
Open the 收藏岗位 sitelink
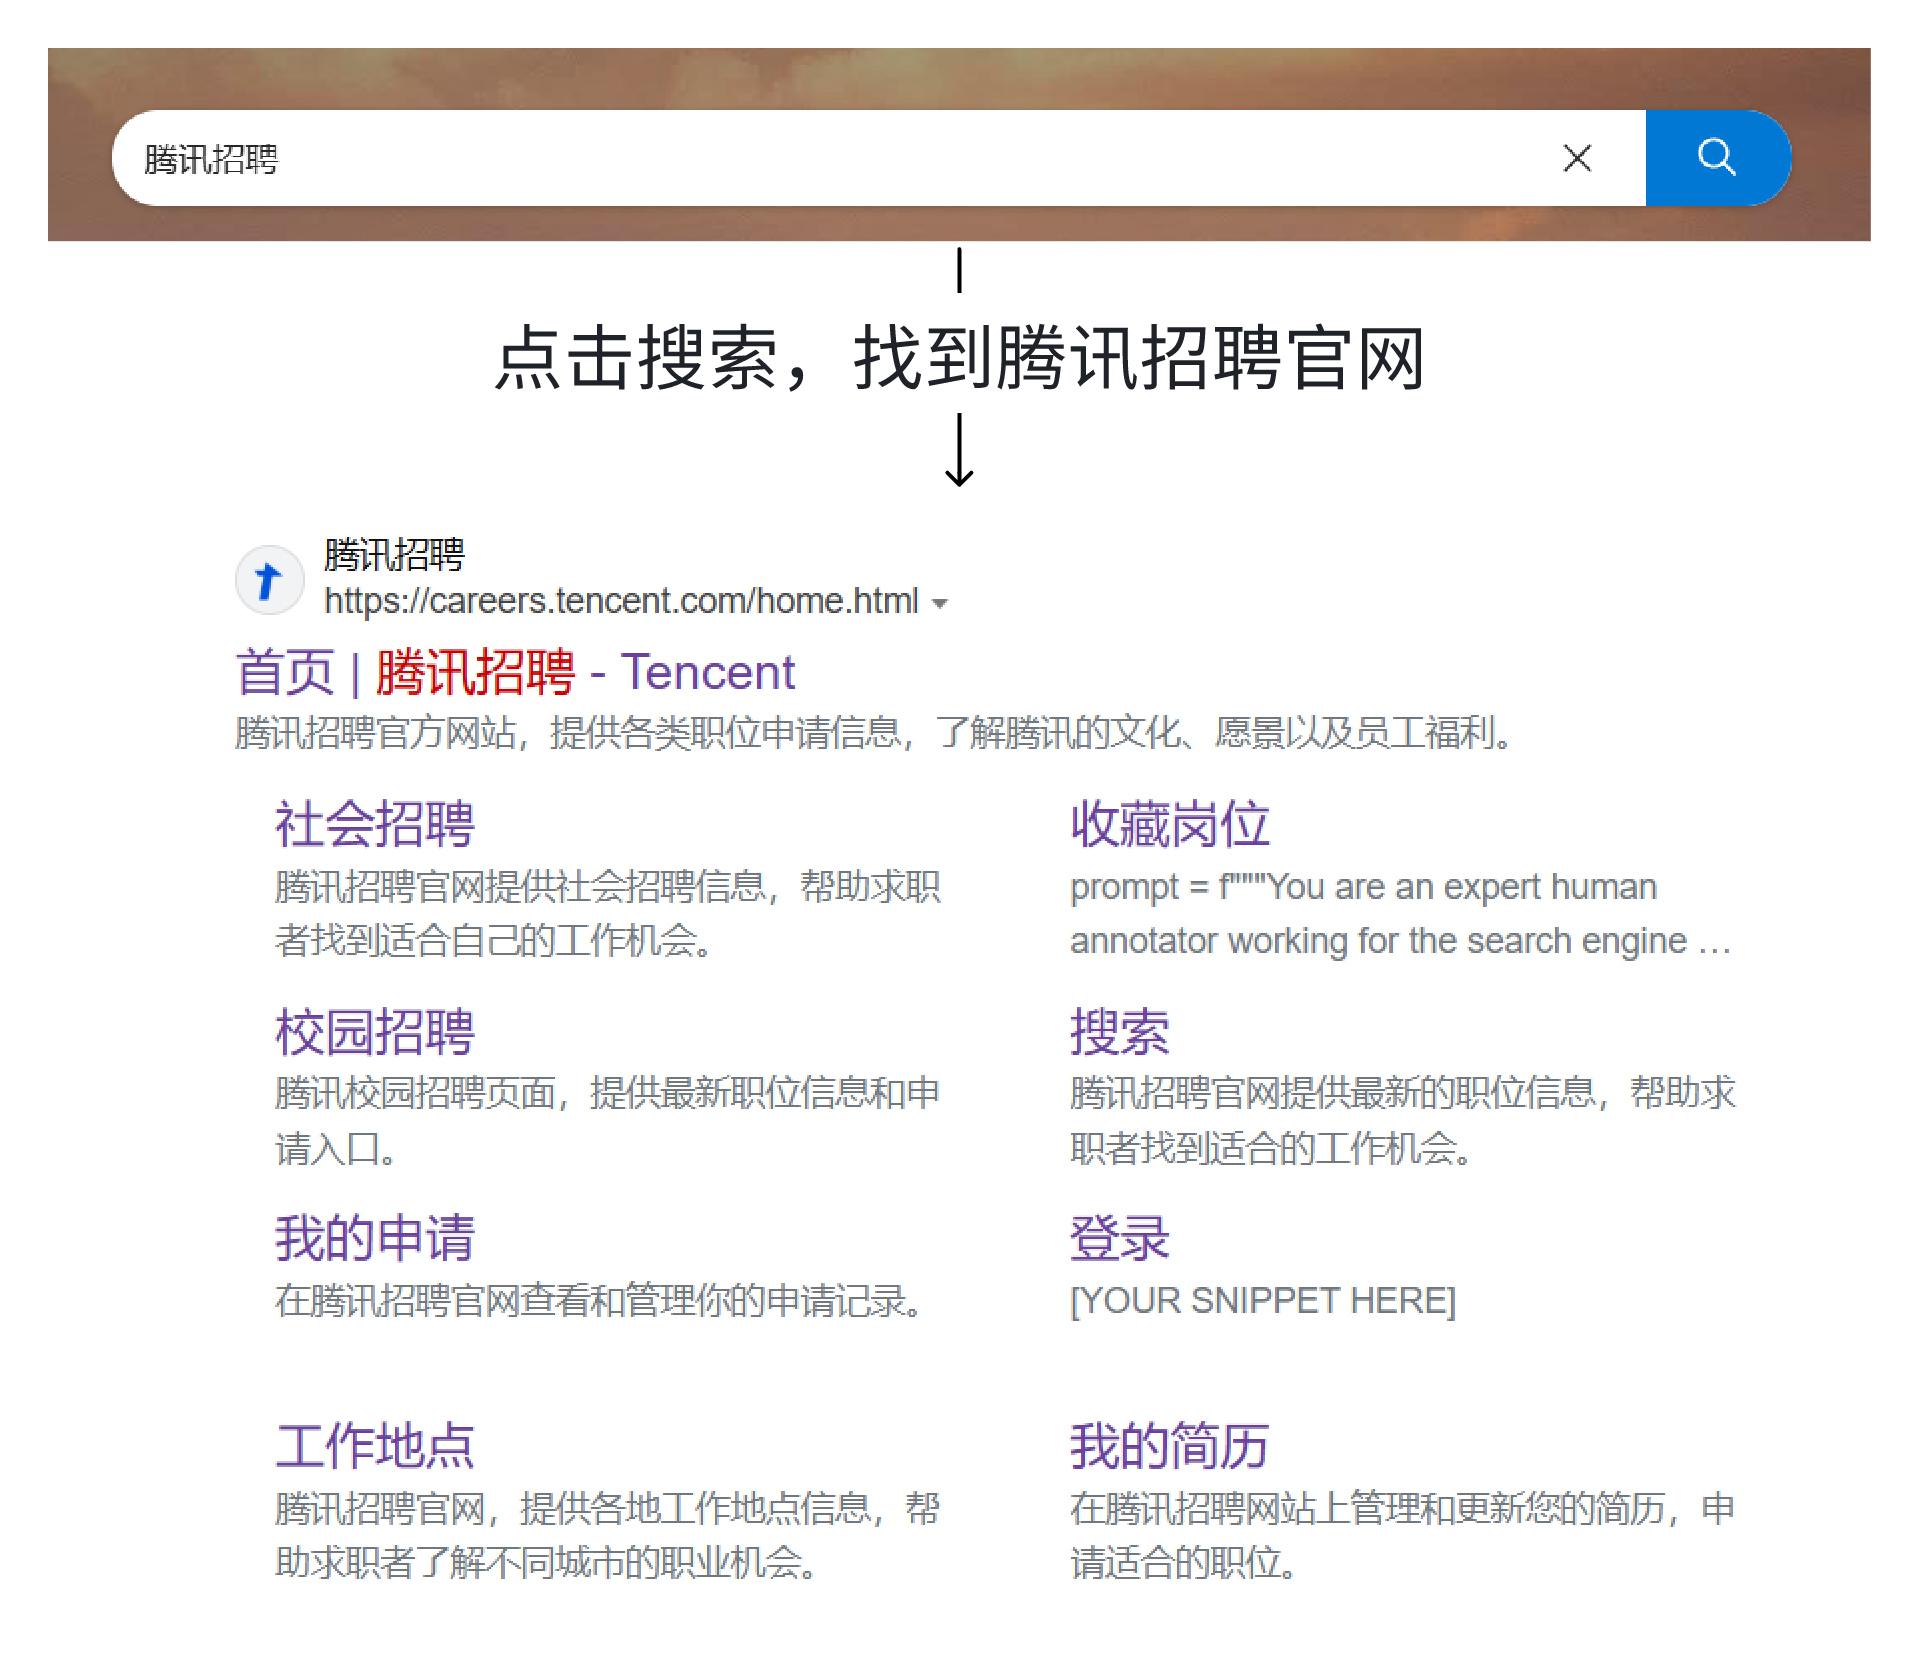pos(1169,825)
